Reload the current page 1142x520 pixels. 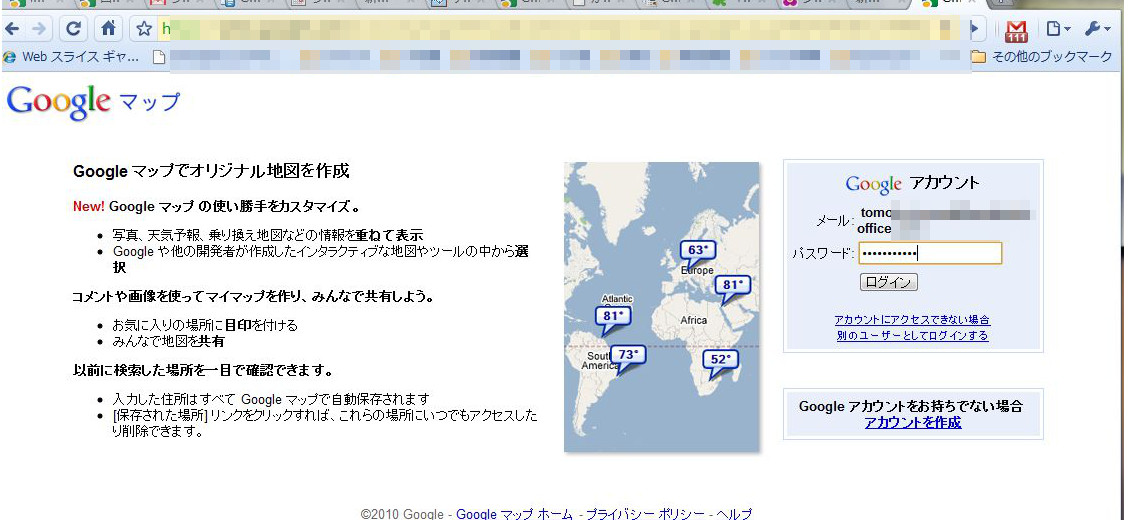(x=73, y=29)
